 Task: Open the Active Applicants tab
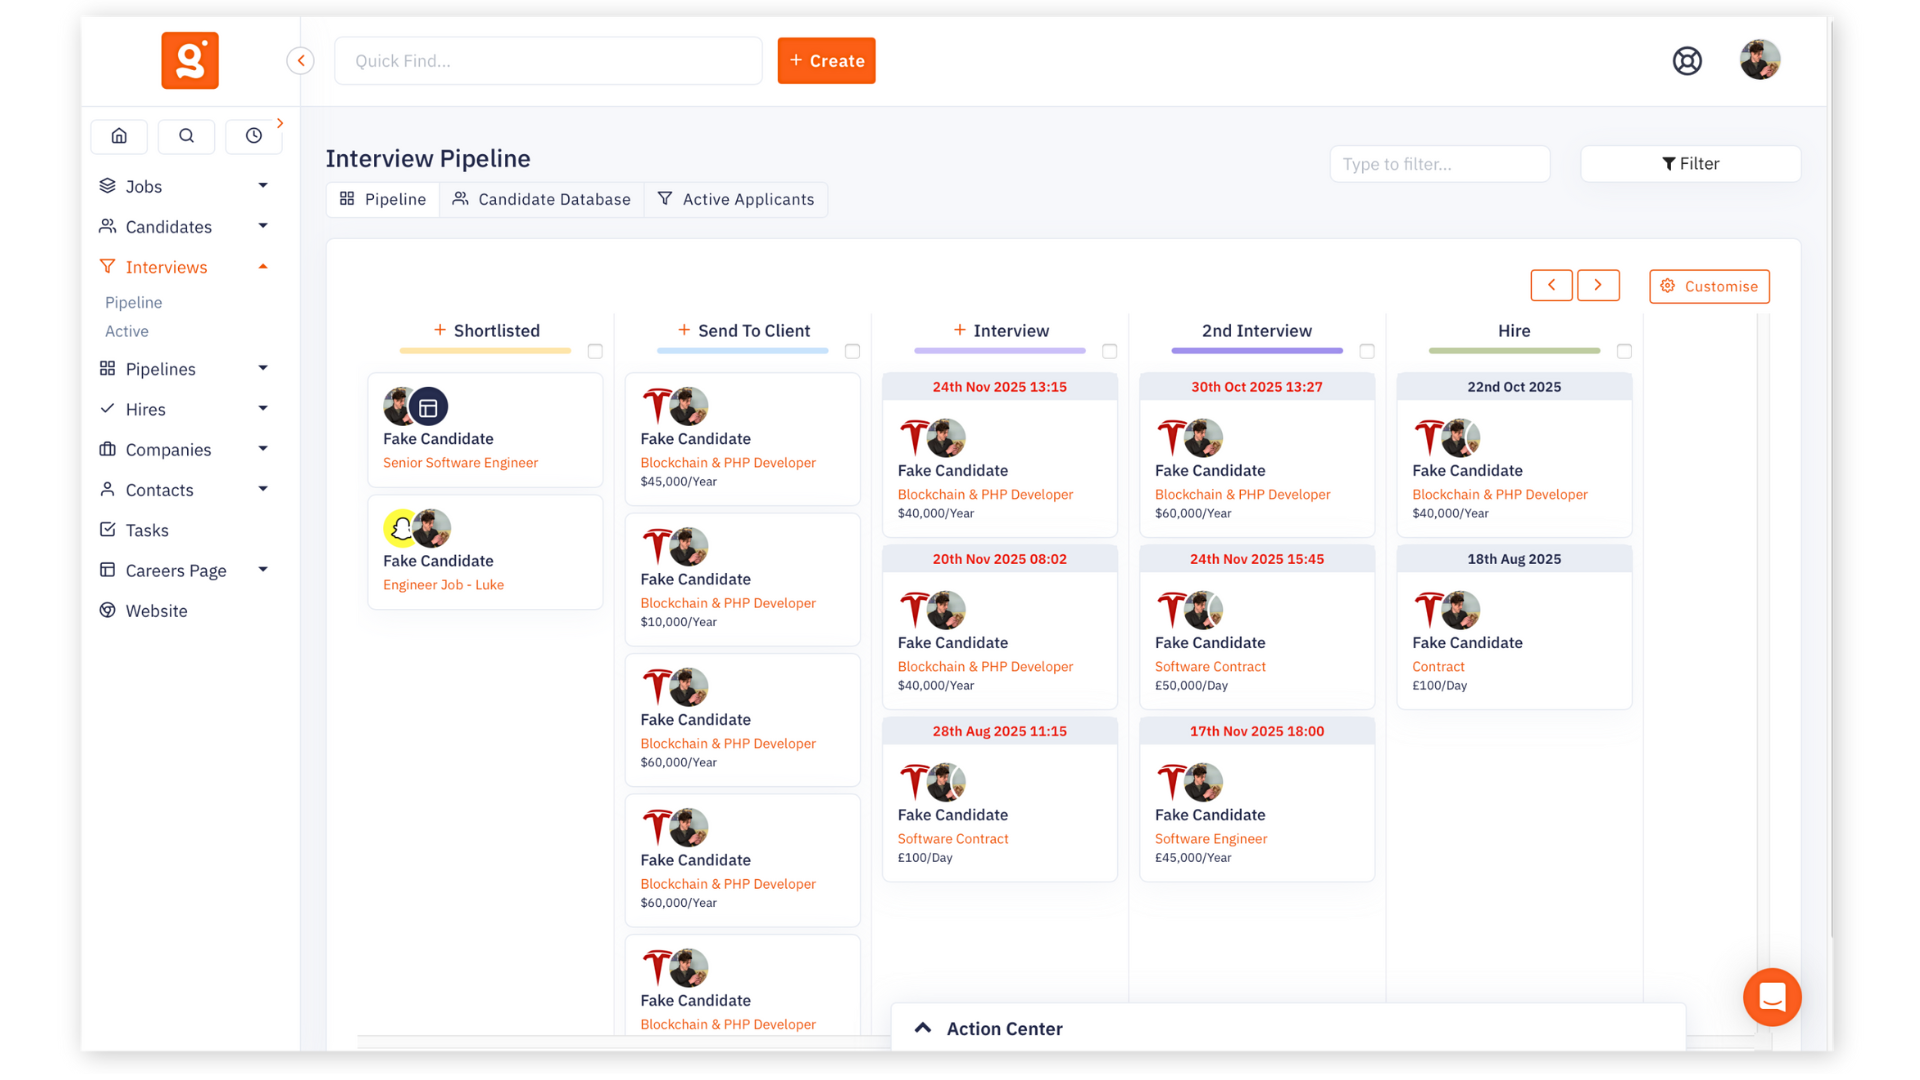pos(736,199)
